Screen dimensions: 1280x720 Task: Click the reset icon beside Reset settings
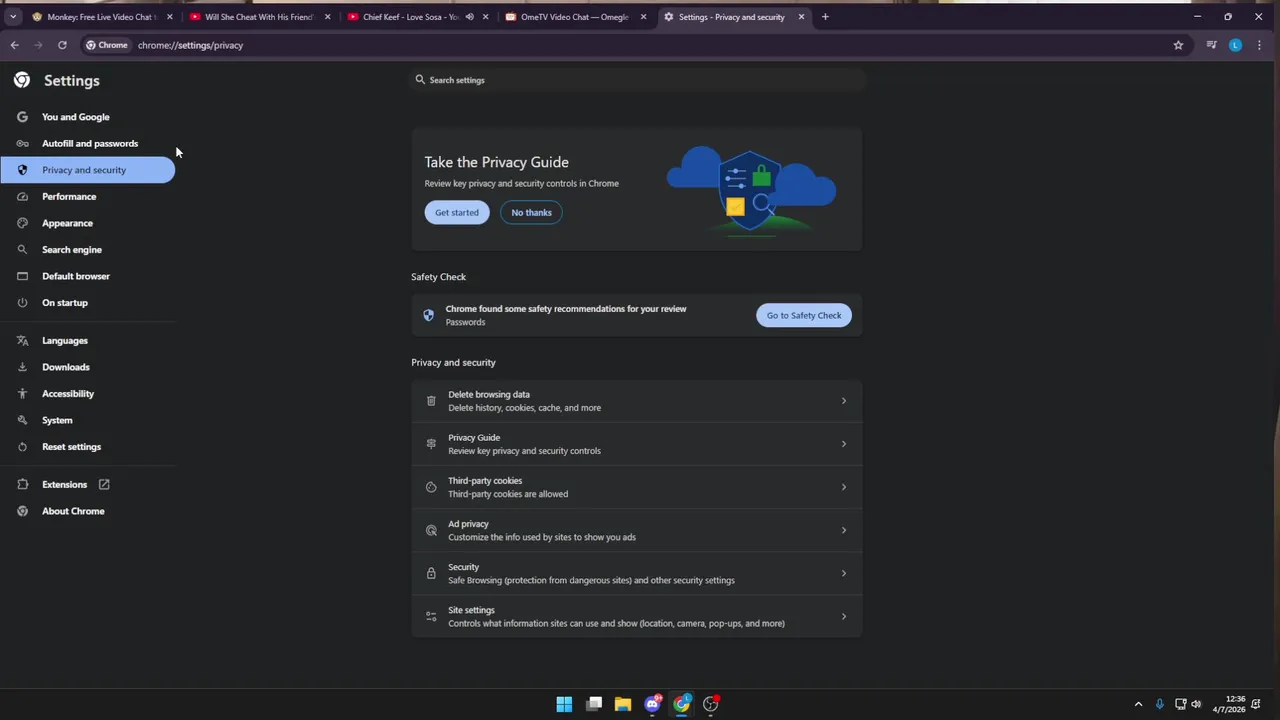22,447
